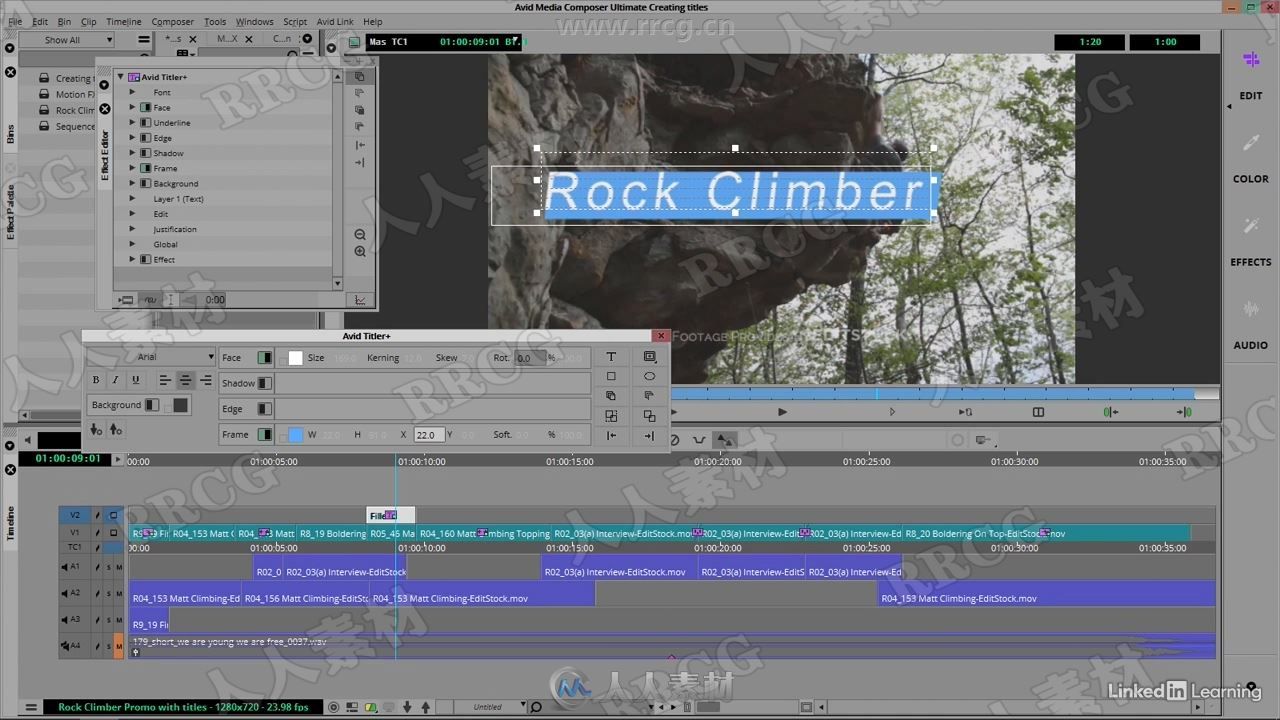This screenshot has height=720, width=1280.
Task: Toggle the V2 track selector
Action: click(75, 515)
